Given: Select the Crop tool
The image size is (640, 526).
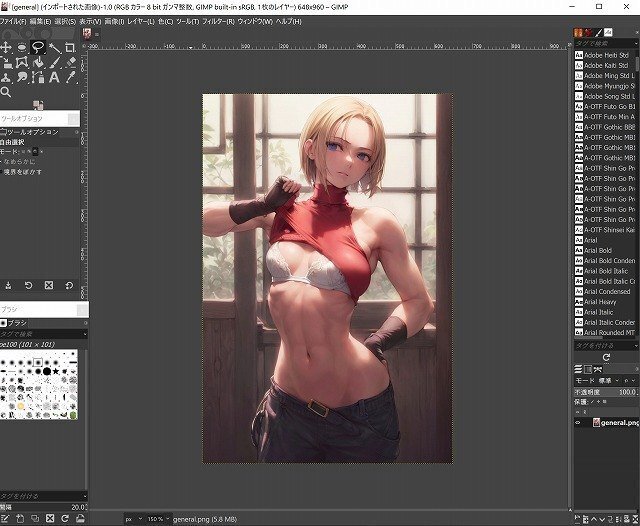Looking at the screenshot, I should click(70, 48).
